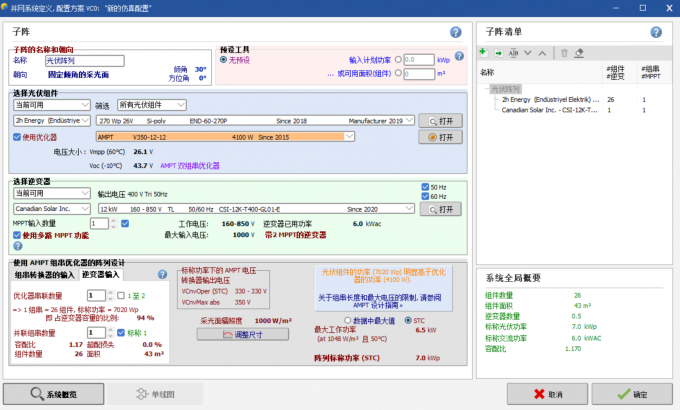680x410 pixels.
Task: Select the 无预设 radio option
Action: click(x=223, y=59)
